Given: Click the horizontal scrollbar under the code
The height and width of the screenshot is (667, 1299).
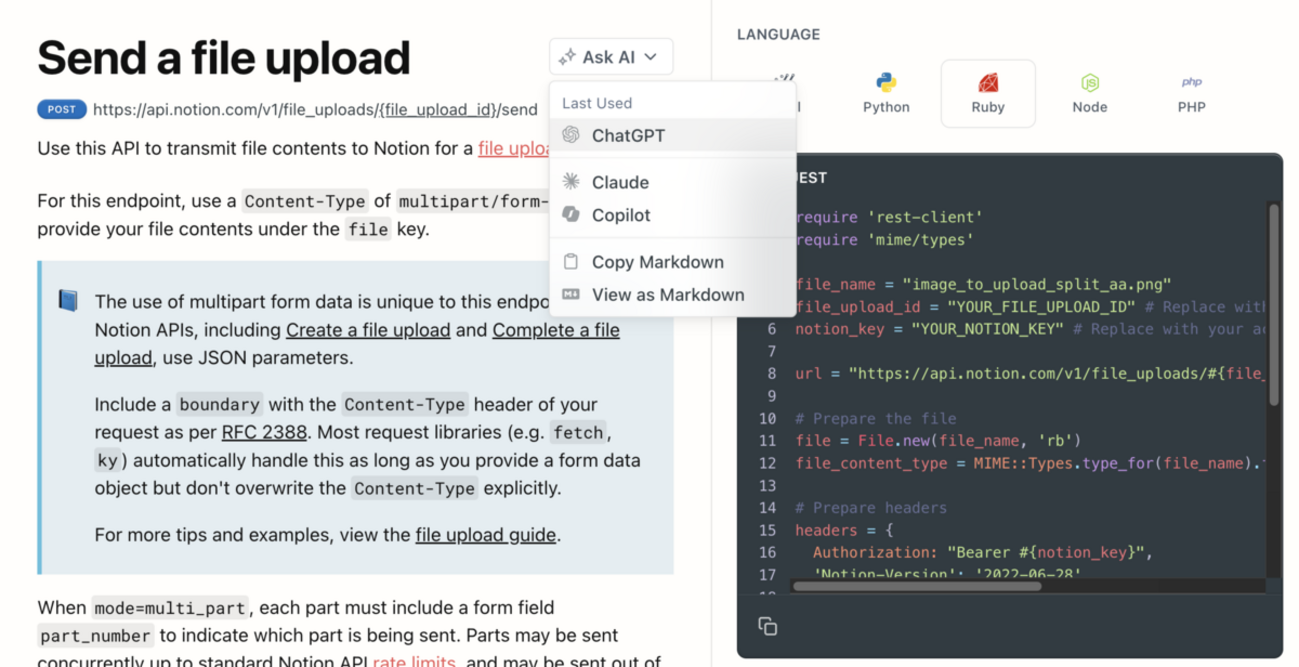Looking at the screenshot, I should 917,586.
